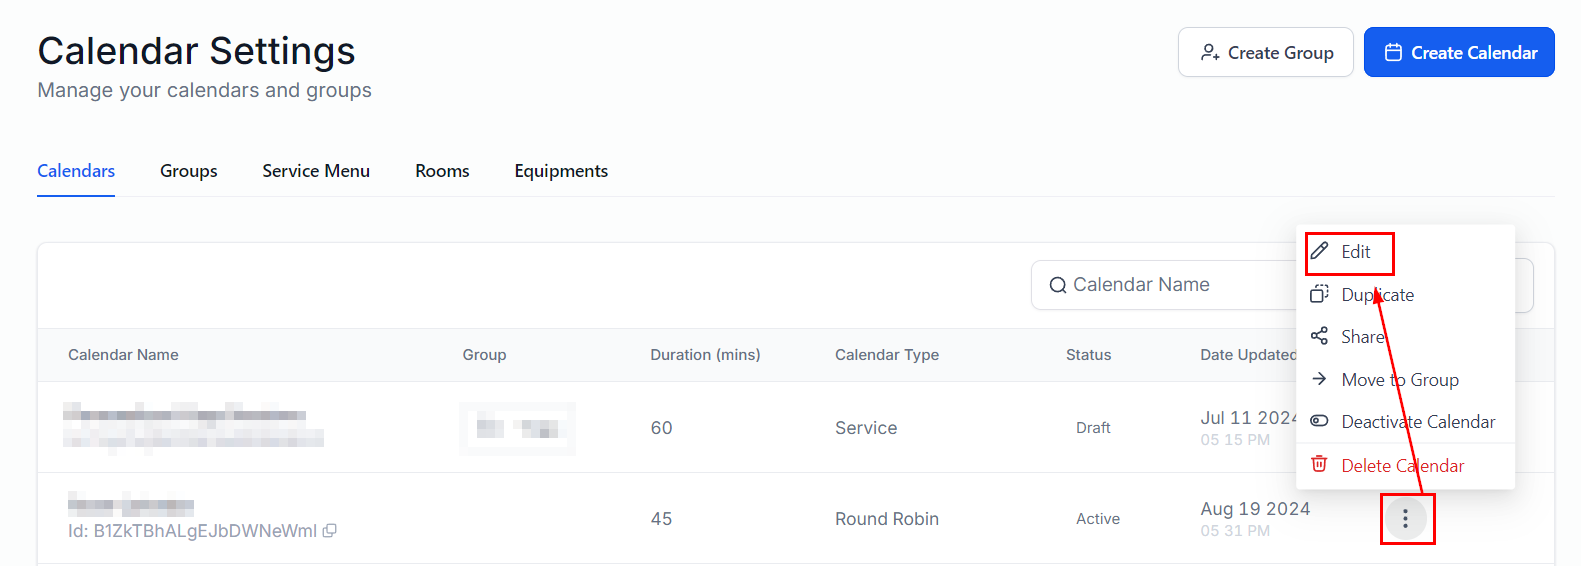Open the Service Menu tab

[316, 171]
